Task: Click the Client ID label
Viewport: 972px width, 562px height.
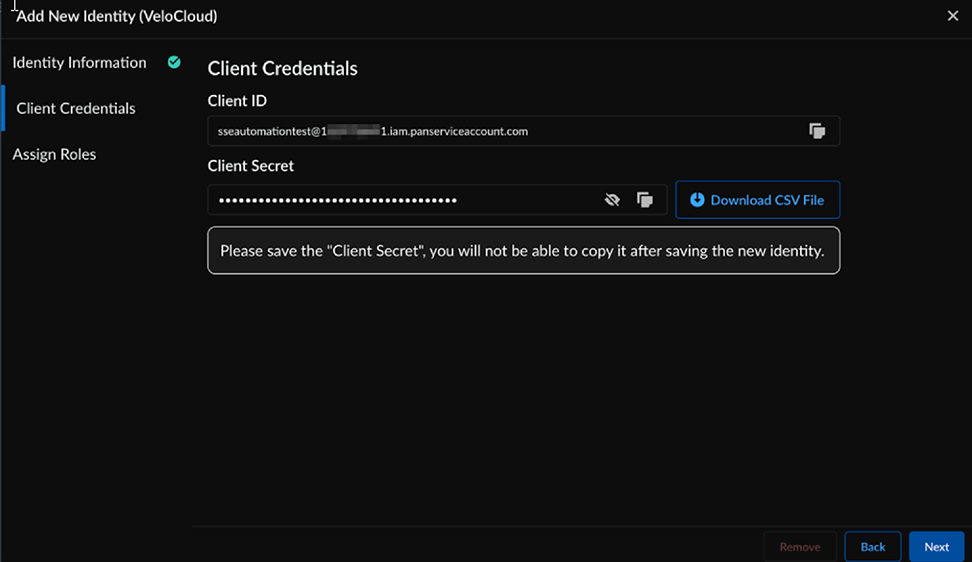Action: click(x=237, y=101)
